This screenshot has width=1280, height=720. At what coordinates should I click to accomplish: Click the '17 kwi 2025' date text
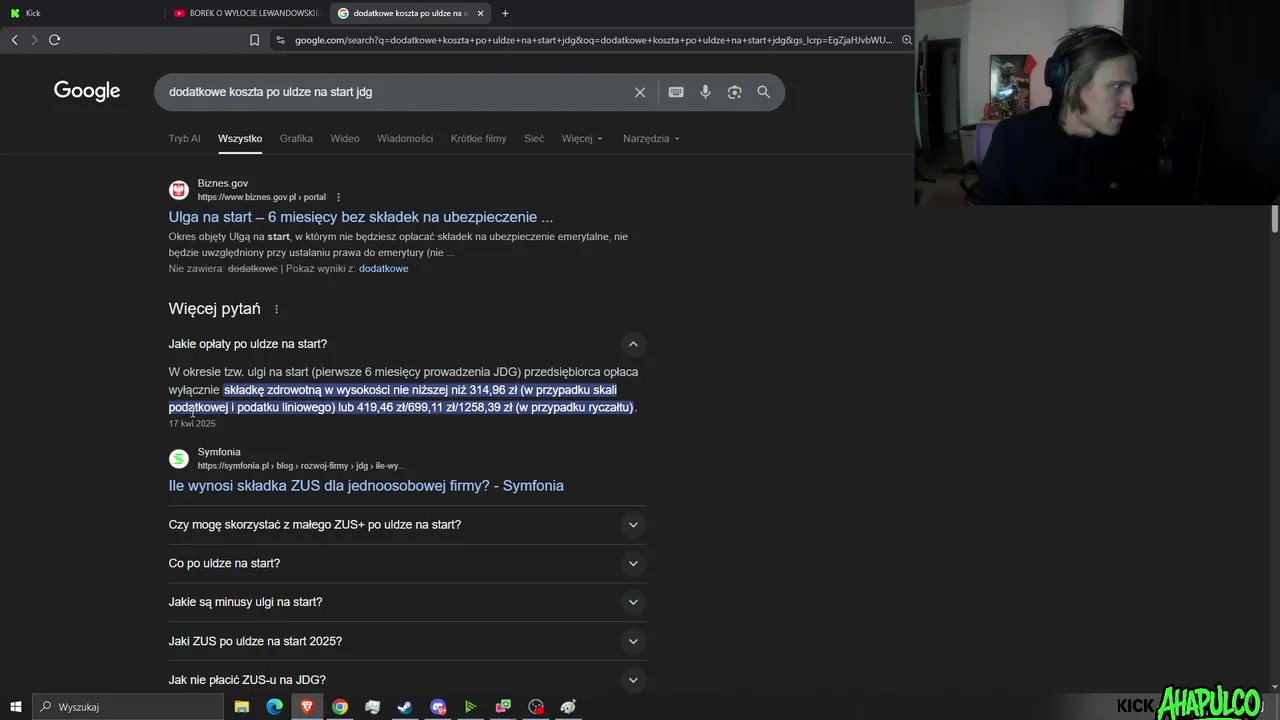click(192, 424)
